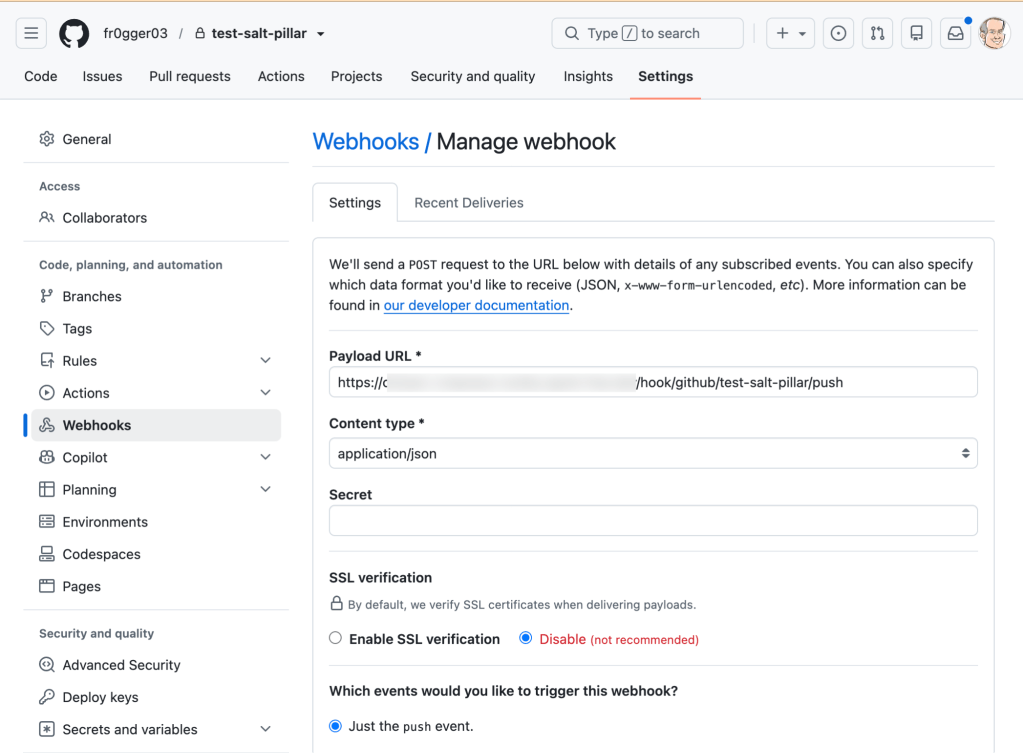Screen dimensions: 1023x753
Task: Open the create new plus dropdown
Action: pyautogui.click(x=790, y=33)
